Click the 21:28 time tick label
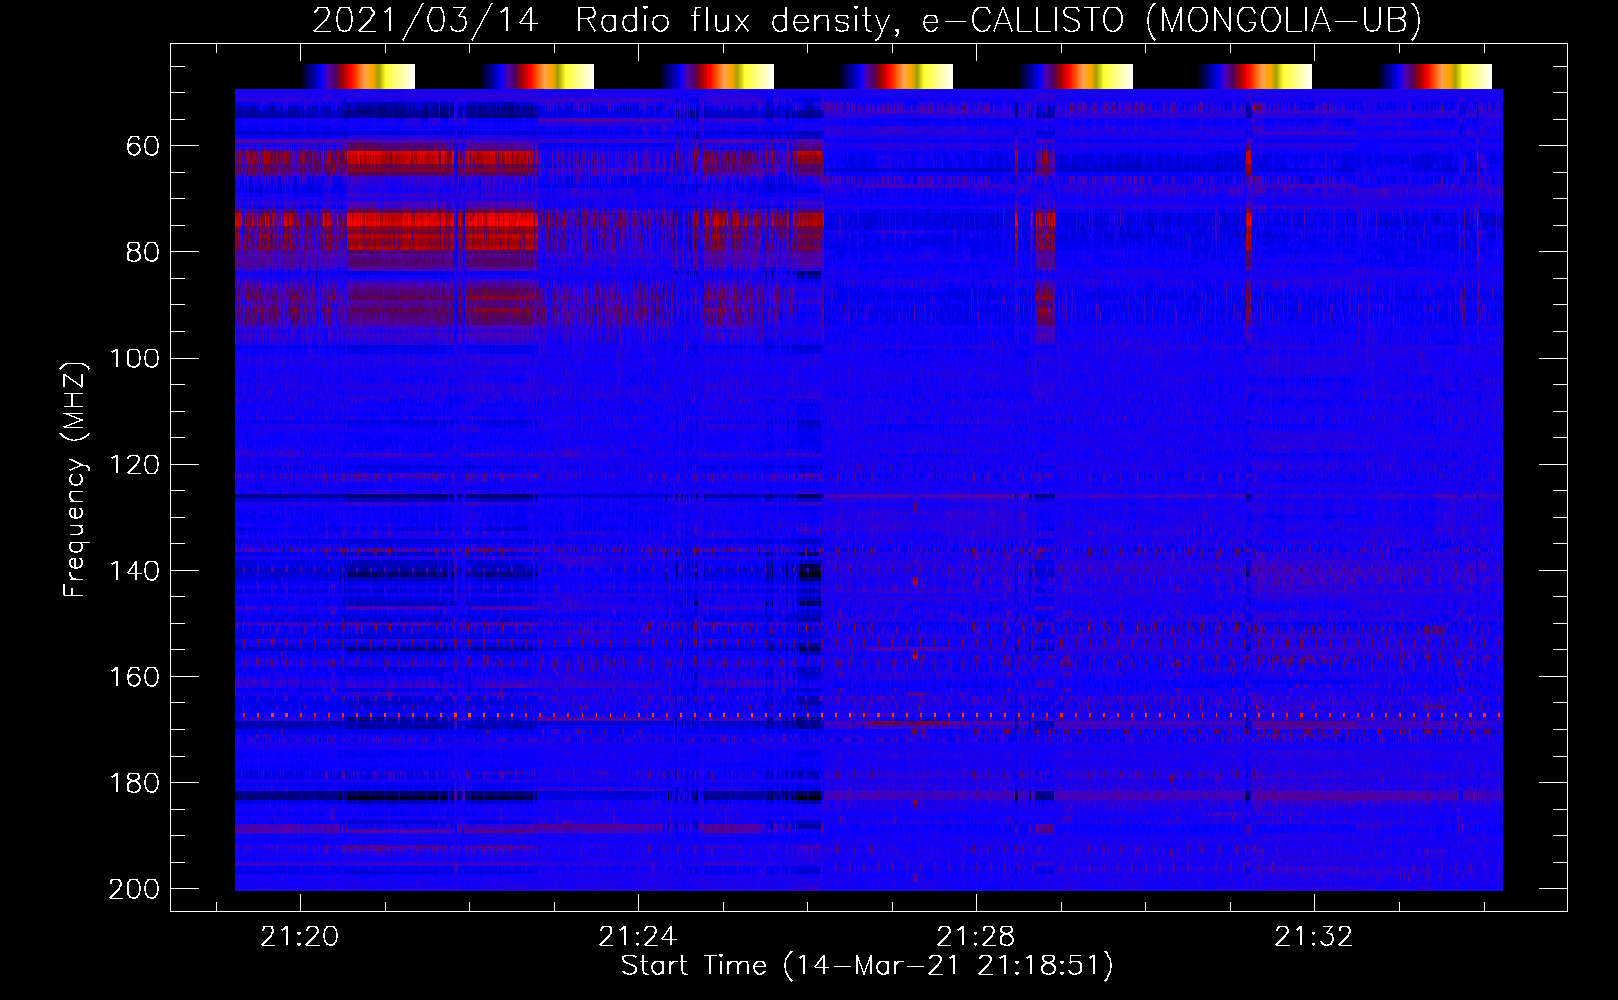This screenshot has width=1618, height=1000. 976,936
